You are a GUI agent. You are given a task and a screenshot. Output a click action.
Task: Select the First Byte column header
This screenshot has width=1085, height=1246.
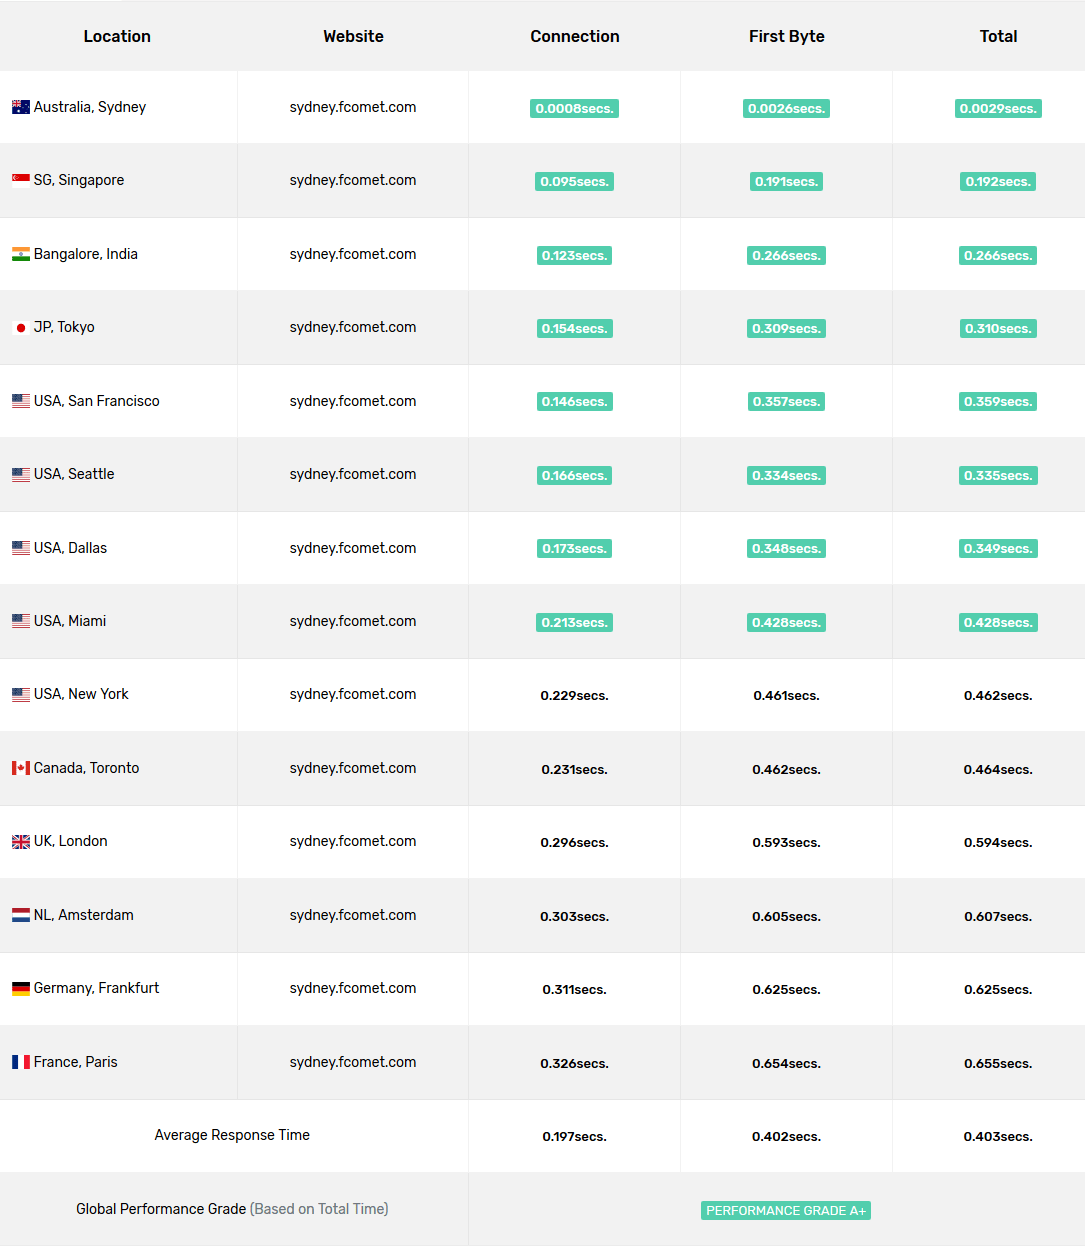click(786, 36)
